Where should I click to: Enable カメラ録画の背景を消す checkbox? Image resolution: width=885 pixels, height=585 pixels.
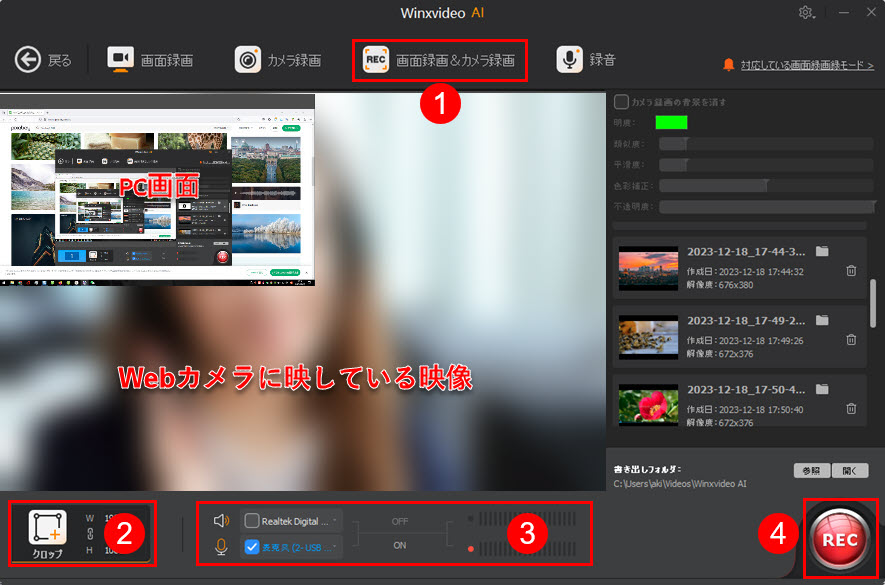(621, 102)
